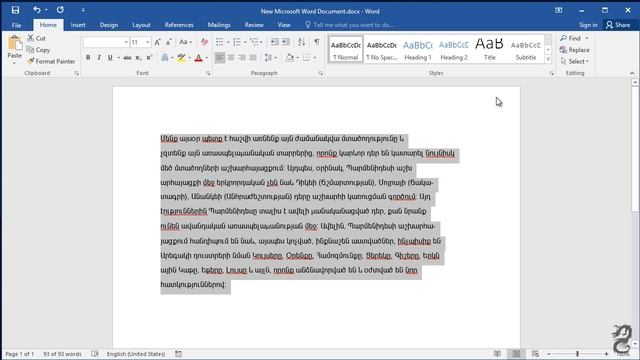The image size is (640, 360).
Task: Cut the selected text
Action: pos(36,38)
